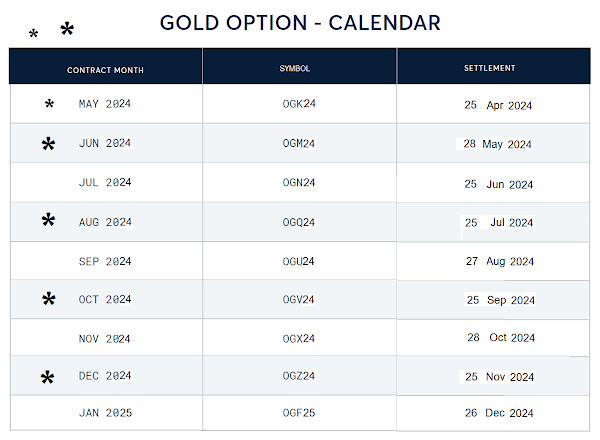Click the asterisk beside DEC 2024

[x=47, y=378]
